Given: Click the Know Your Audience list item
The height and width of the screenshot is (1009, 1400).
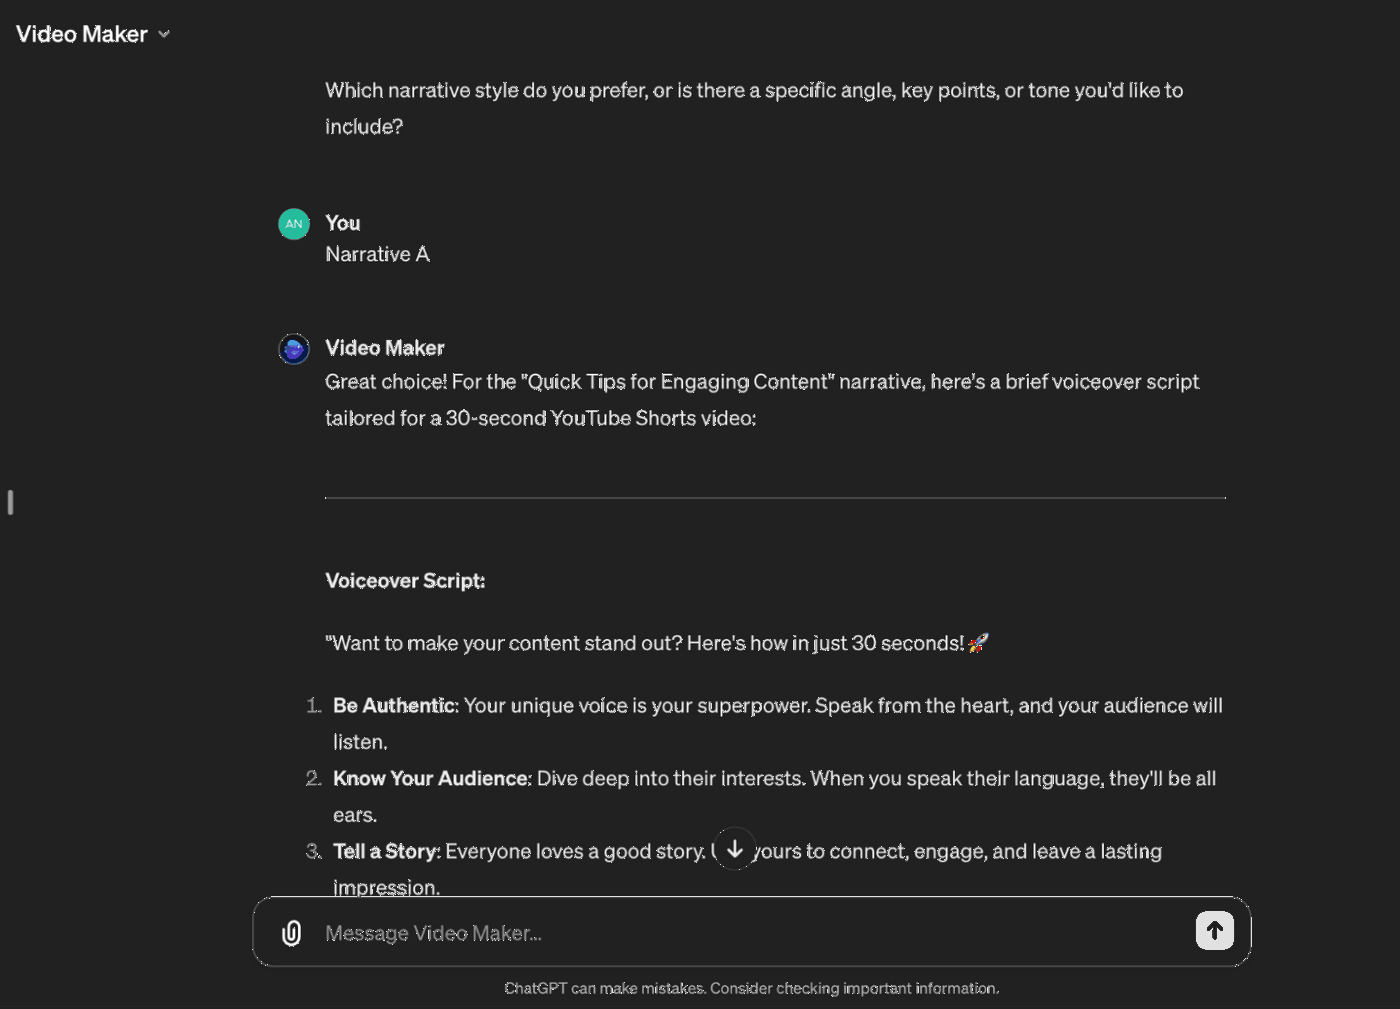Looking at the screenshot, I should click(431, 778).
